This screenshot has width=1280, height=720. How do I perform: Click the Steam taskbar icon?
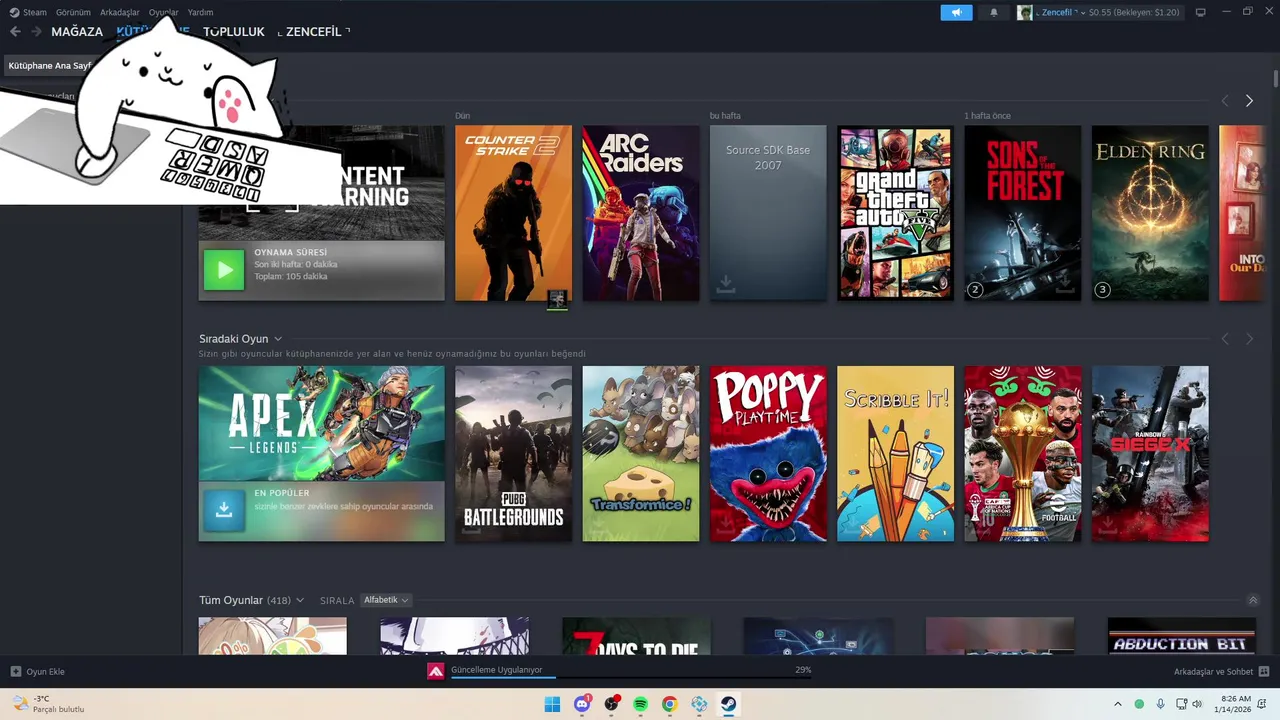(x=729, y=704)
